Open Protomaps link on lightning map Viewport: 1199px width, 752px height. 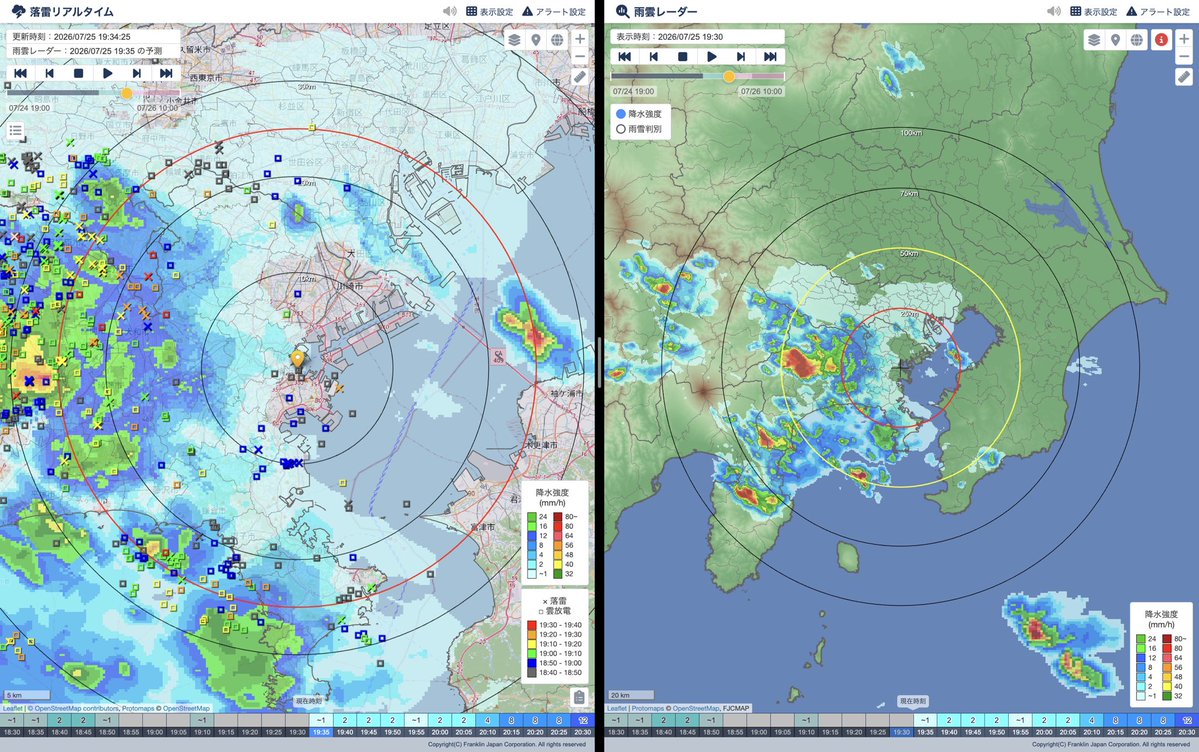coord(138,708)
